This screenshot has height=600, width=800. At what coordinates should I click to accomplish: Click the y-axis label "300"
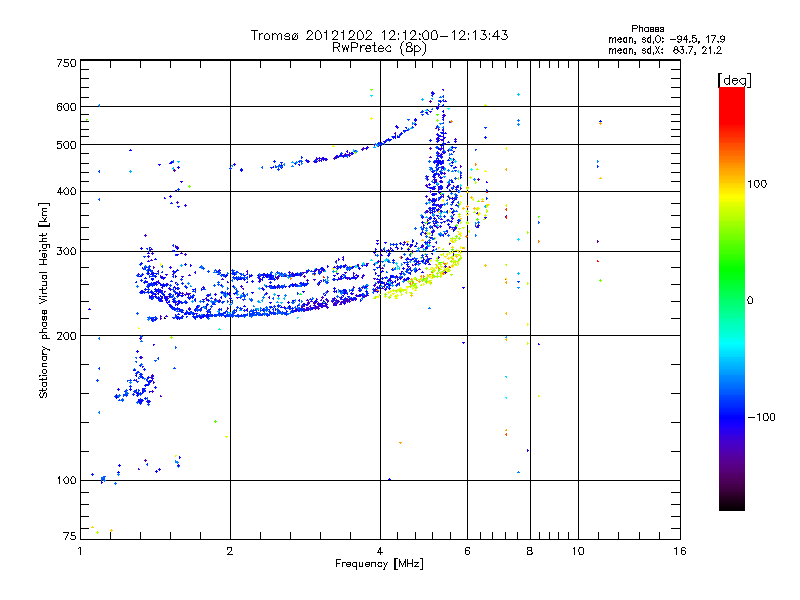click(66, 252)
